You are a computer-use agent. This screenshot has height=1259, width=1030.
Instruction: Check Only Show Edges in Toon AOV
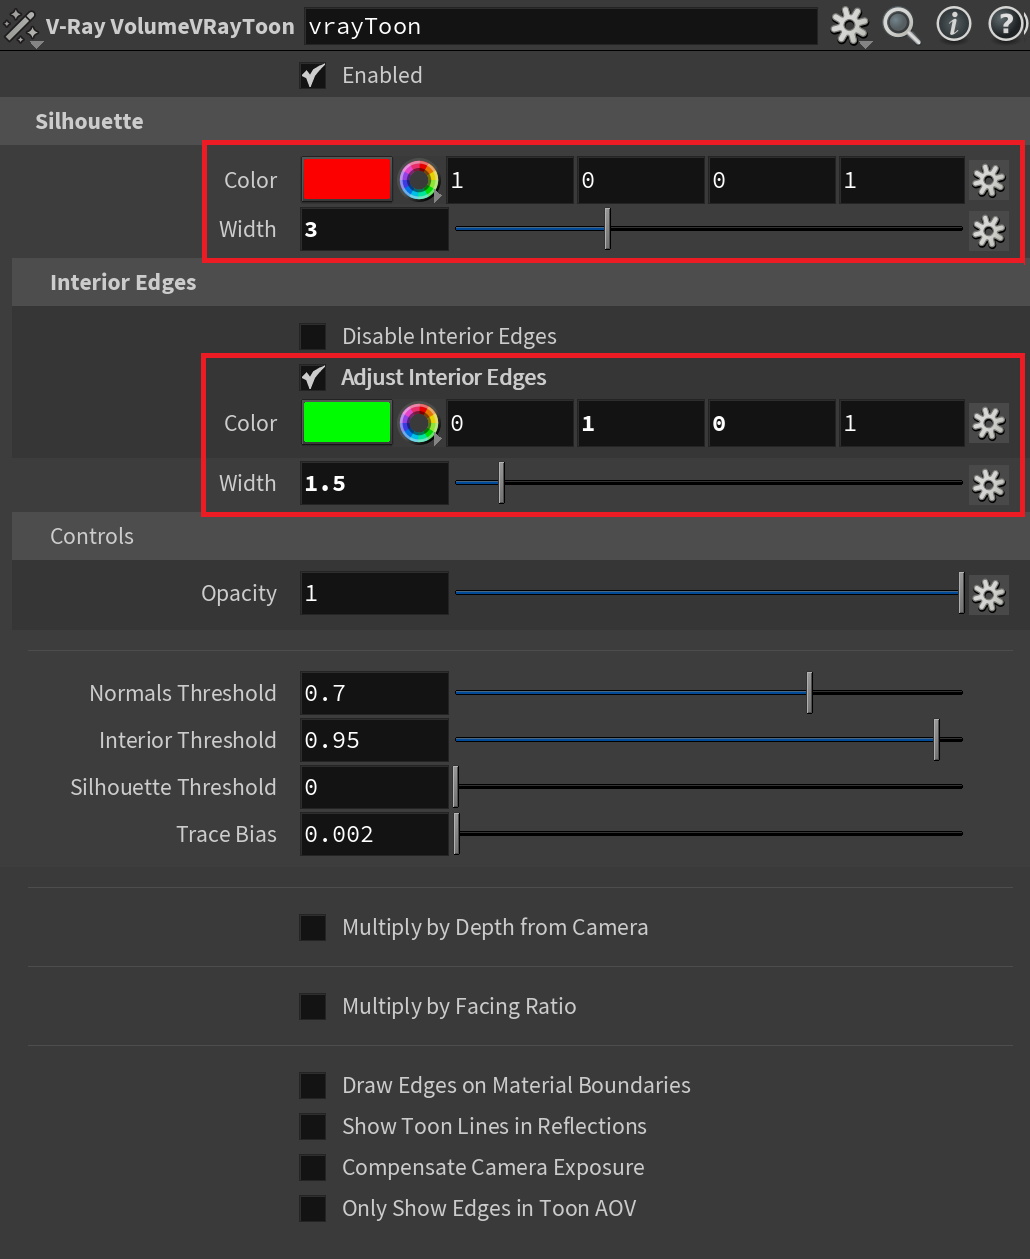[x=313, y=1208]
